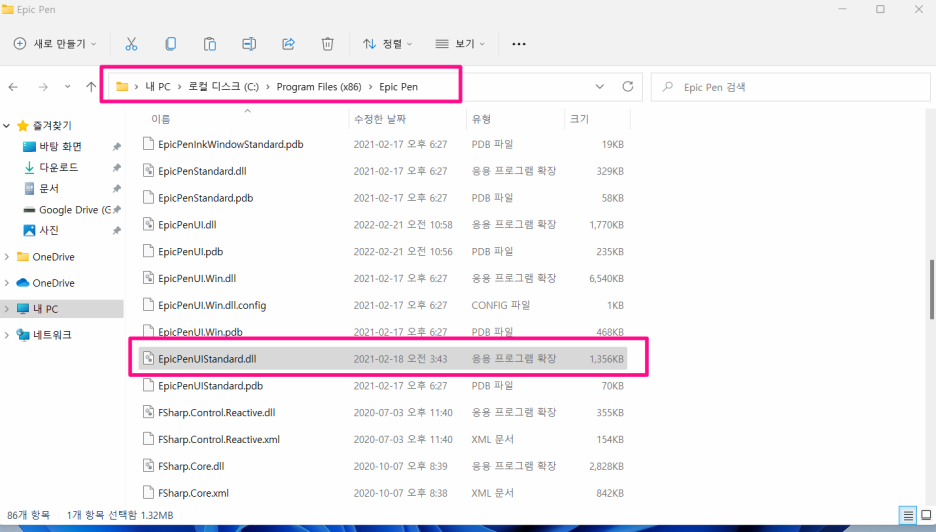This screenshot has width=936, height=532.
Task: Click Program Files (x86) breadcrumb
Action: click(x=319, y=87)
